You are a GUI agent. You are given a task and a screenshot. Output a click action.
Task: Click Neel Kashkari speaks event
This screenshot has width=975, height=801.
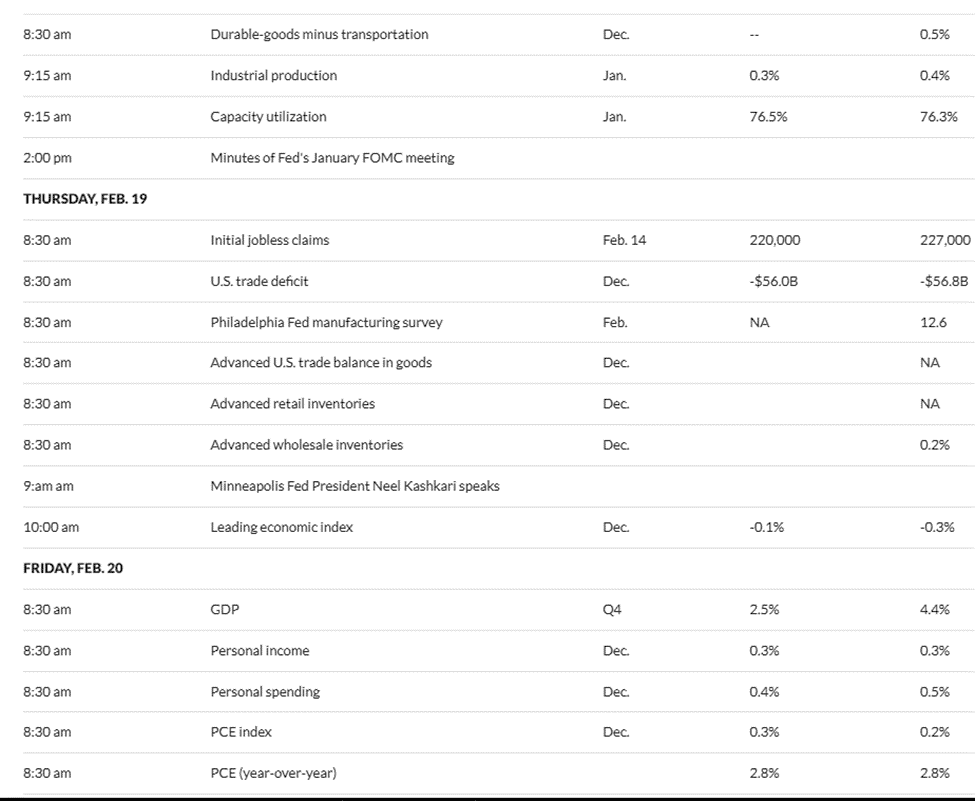click(354, 486)
